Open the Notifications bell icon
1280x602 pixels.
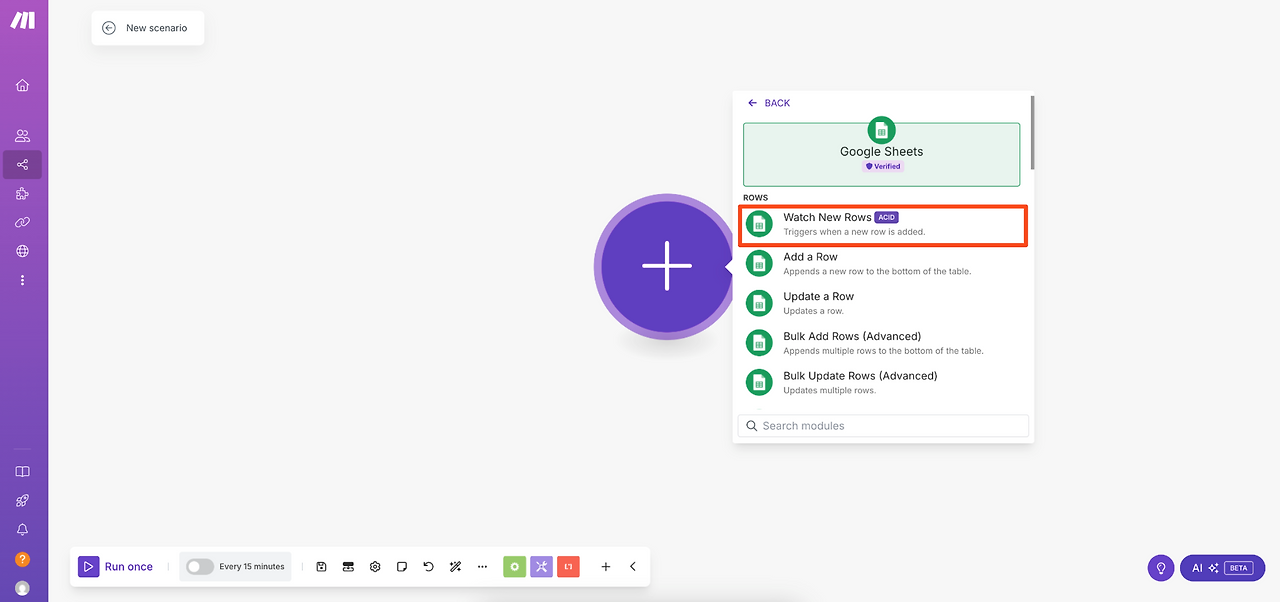click(x=22, y=530)
